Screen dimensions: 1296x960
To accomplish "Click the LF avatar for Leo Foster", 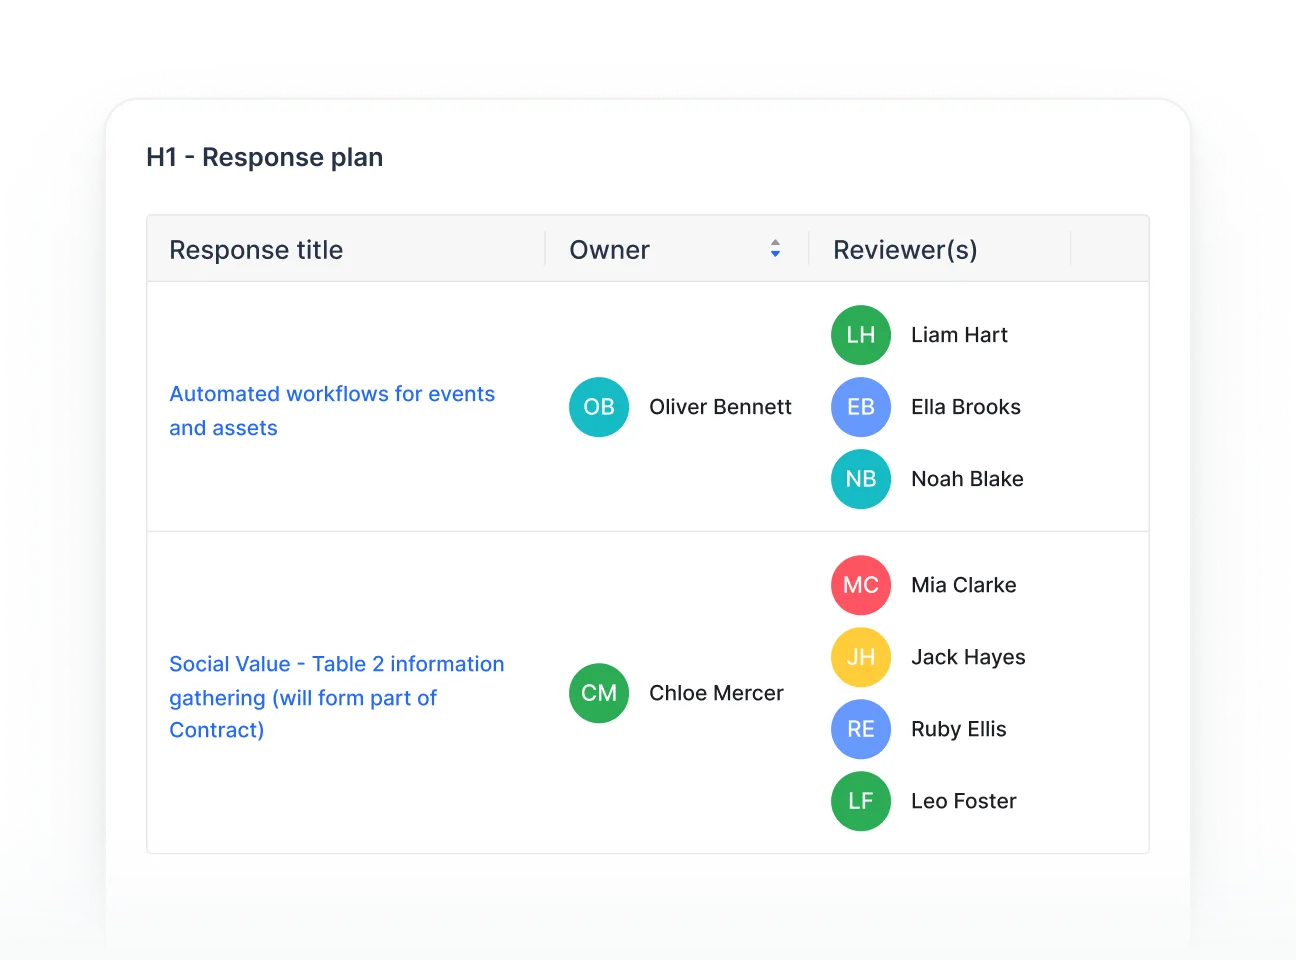I will click(861, 801).
